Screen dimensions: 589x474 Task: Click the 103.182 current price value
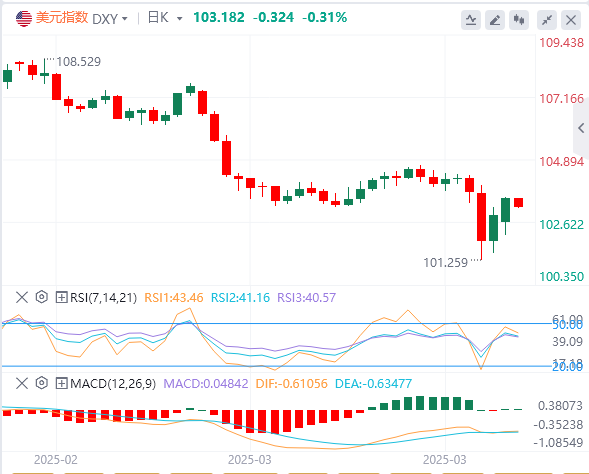coord(219,17)
